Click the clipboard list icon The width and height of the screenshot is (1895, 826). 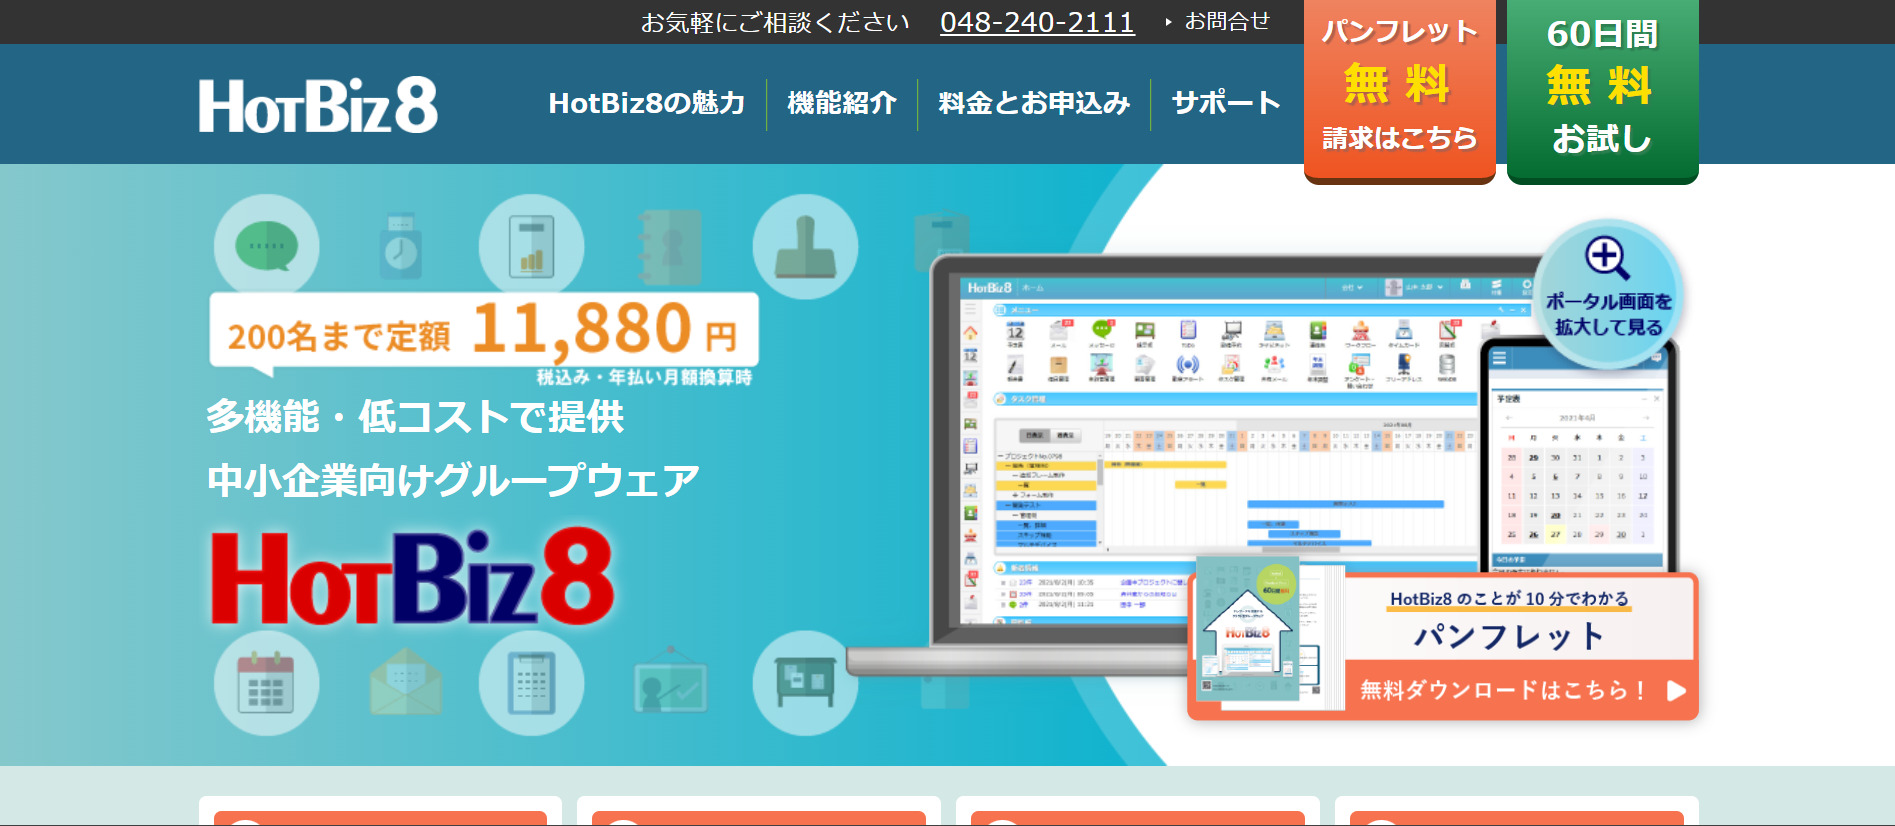pyautogui.click(x=531, y=683)
